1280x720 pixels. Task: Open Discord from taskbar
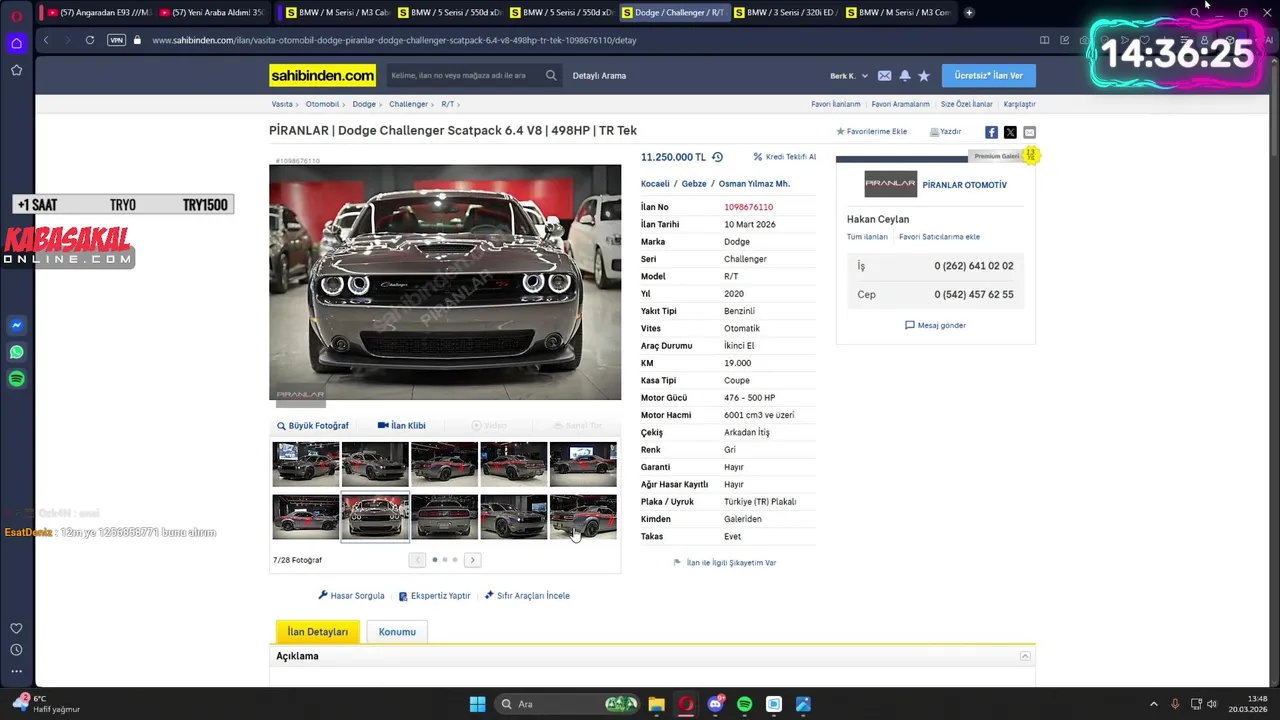(x=715, y=704)
